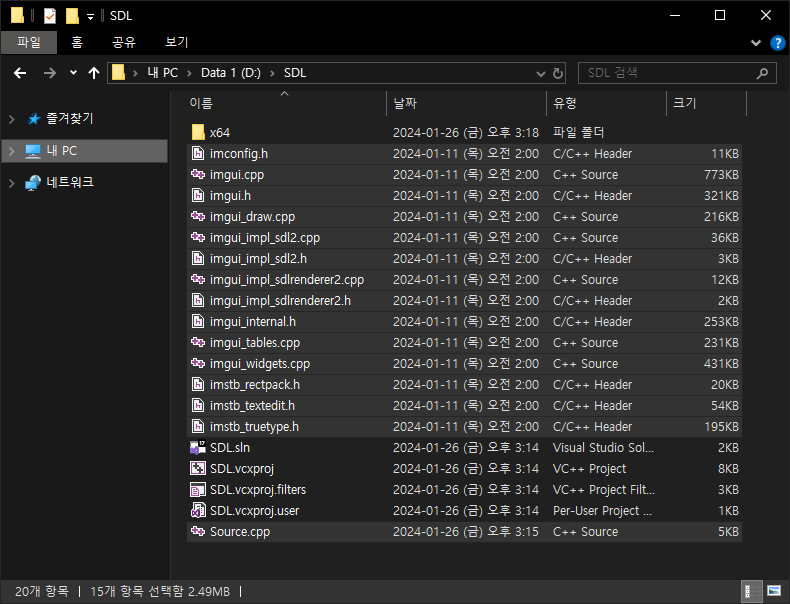Sort by the 크기 column header
This screenshot has height=604, width=790.
tap(706, 103)
